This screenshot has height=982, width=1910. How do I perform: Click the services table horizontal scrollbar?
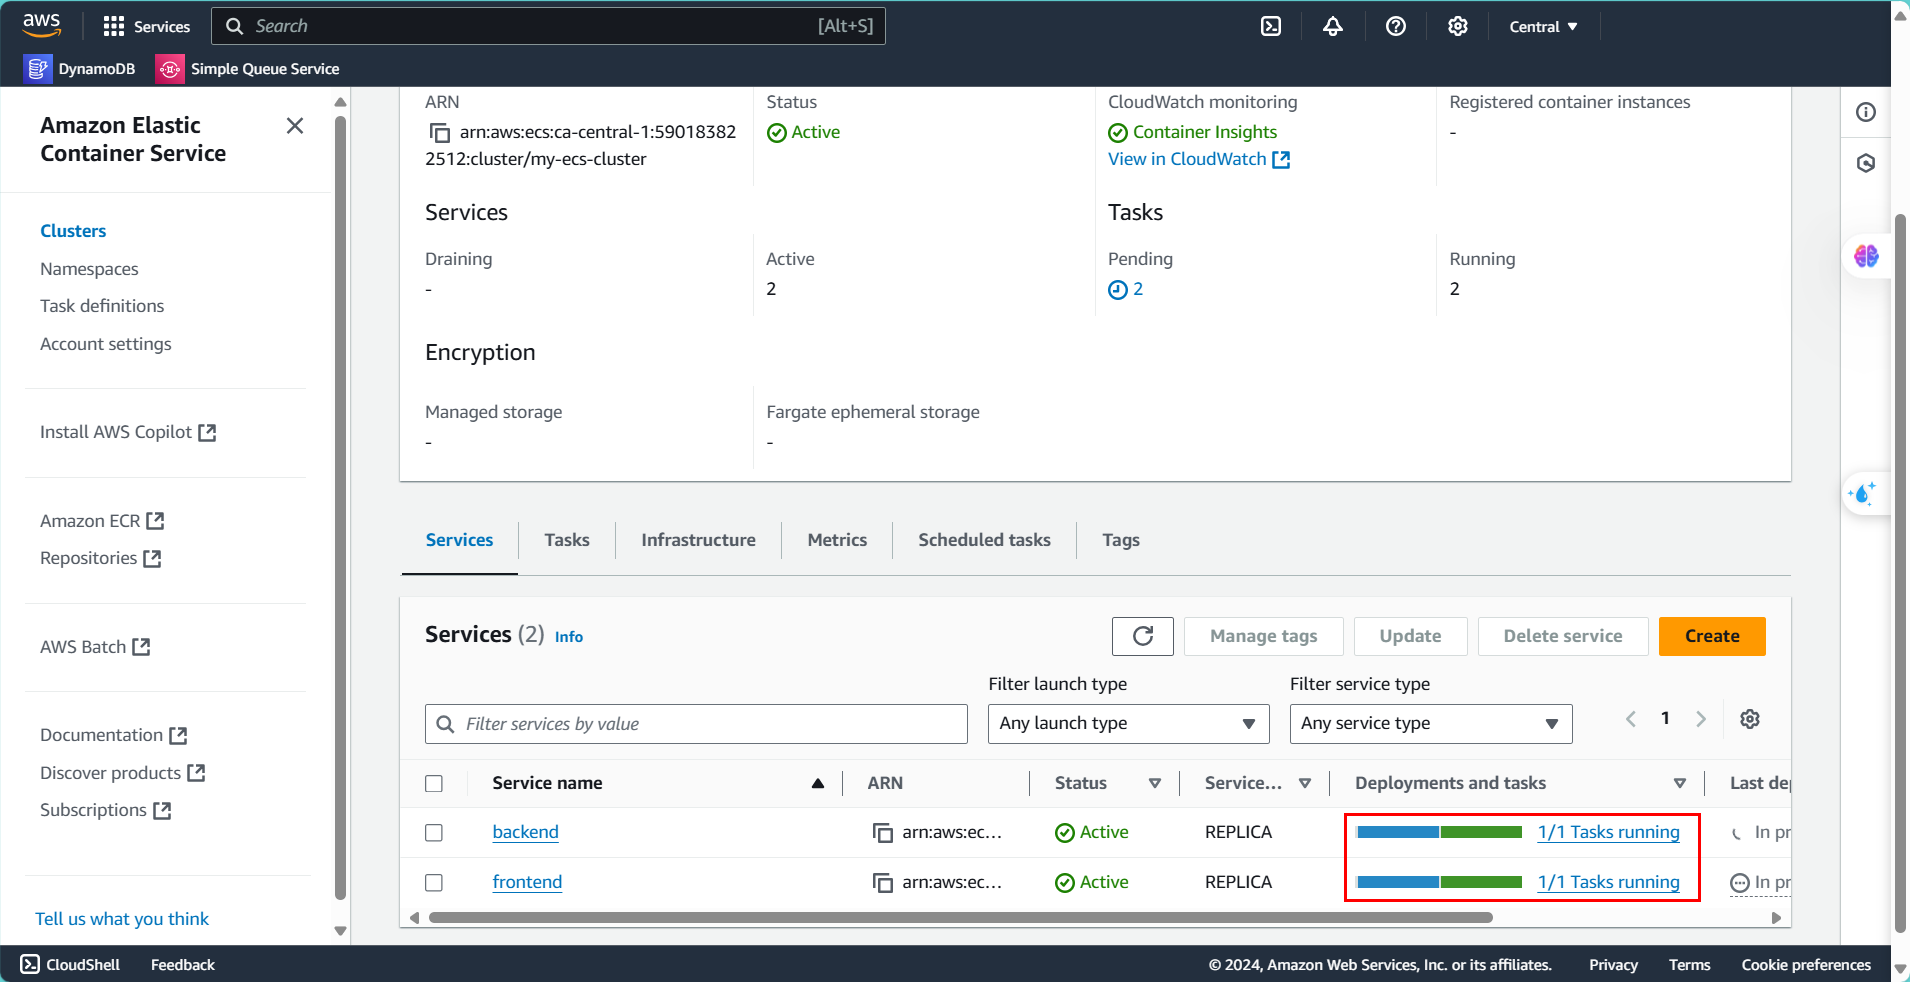(x=960, y=917)
